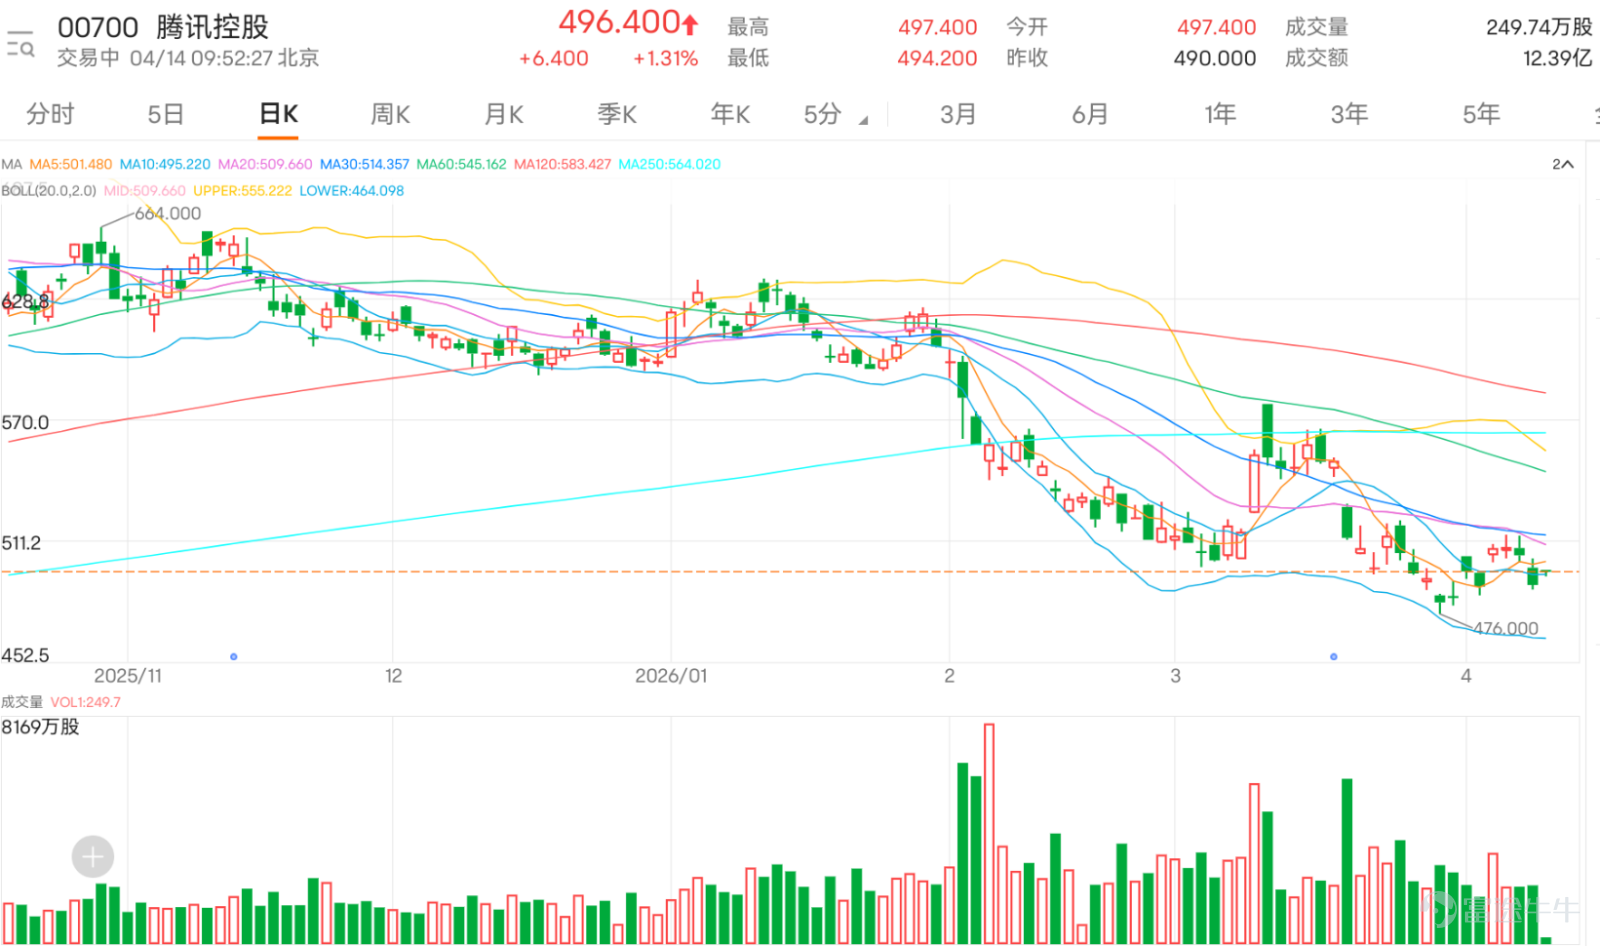
Task: Click the 2026/01 date axis label
Action: coord(671,676)
